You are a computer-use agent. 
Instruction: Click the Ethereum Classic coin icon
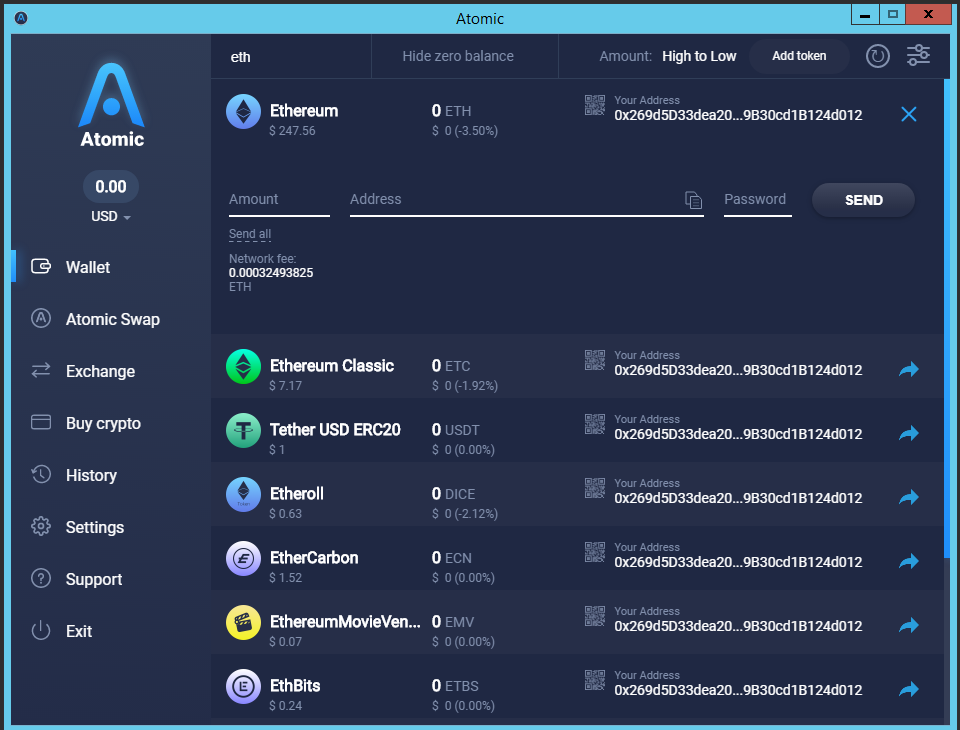(243, 366)
